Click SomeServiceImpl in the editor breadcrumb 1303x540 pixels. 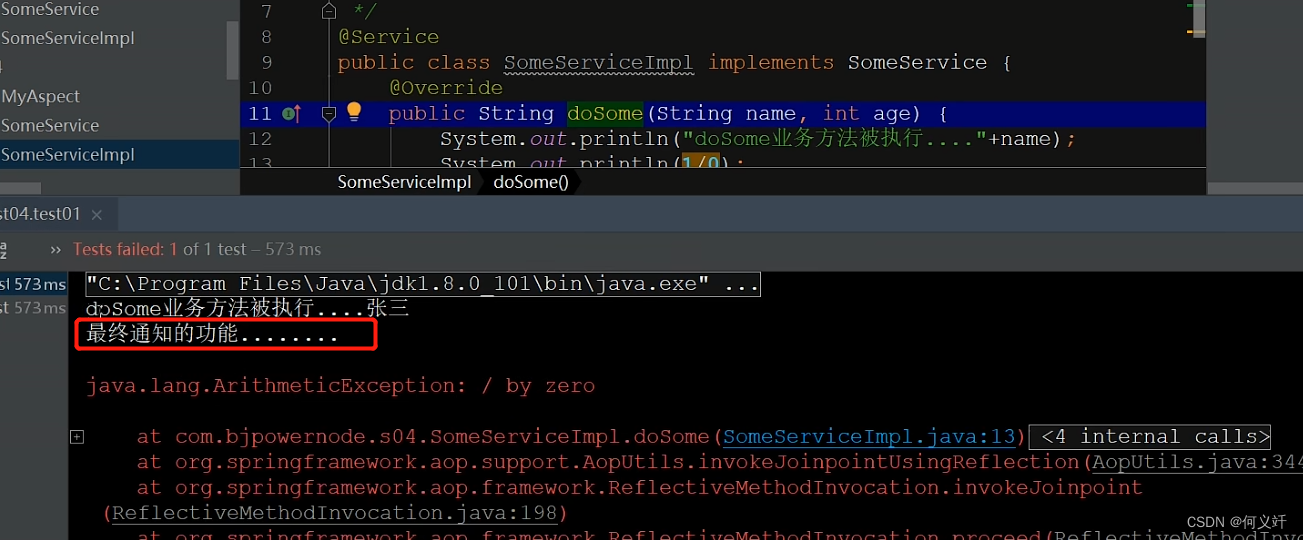tap(404, 182)
